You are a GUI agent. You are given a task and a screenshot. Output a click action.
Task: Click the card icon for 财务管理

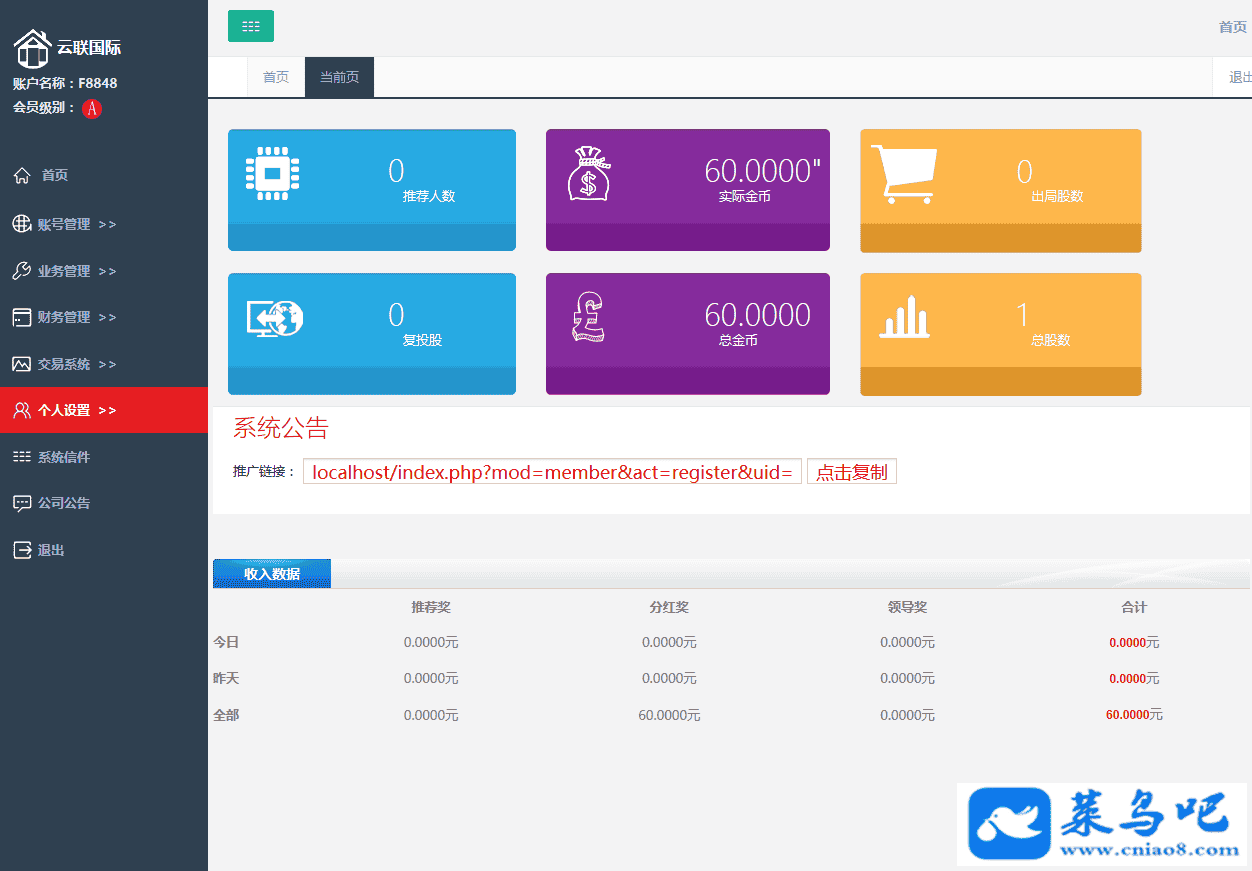point(21,318)
